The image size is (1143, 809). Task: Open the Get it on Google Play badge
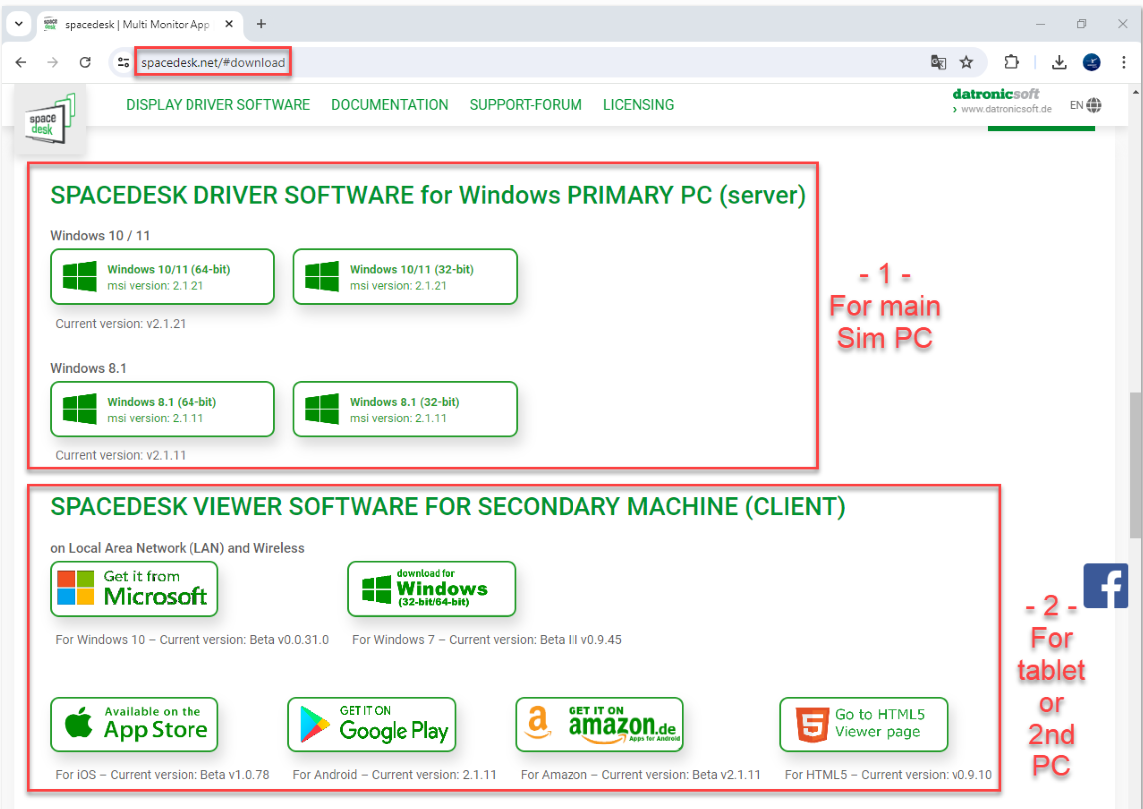372,724
